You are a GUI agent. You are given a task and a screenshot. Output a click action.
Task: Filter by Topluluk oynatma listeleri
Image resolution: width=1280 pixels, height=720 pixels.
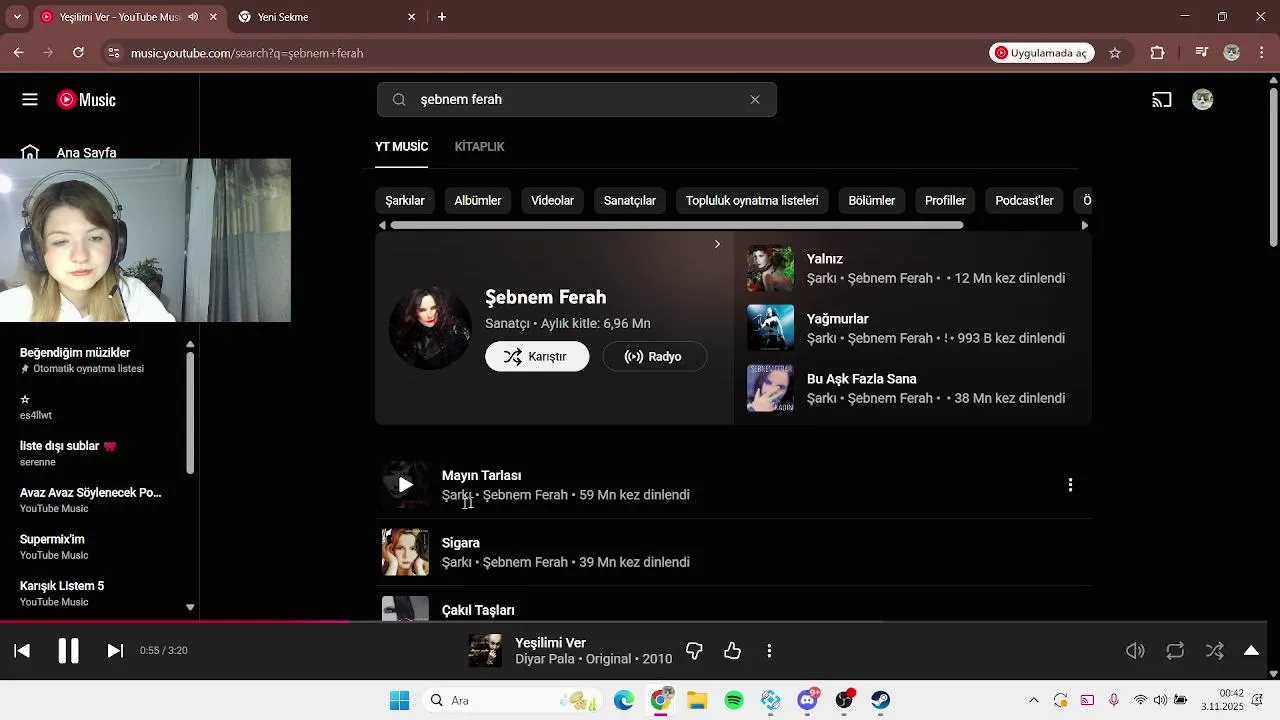(x=752, y=201)
